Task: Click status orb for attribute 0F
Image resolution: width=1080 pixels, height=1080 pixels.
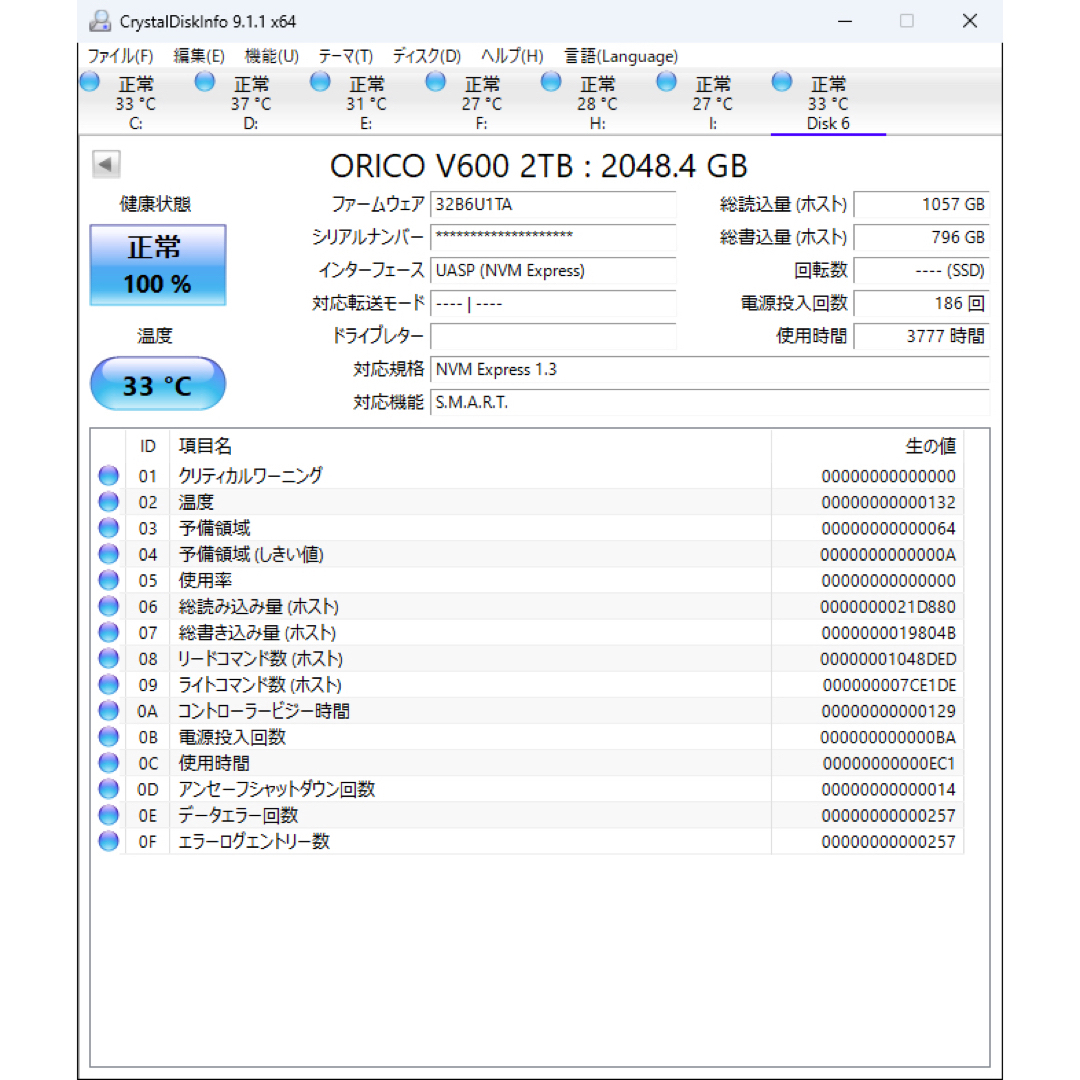Action: click(x=108, y=841)
